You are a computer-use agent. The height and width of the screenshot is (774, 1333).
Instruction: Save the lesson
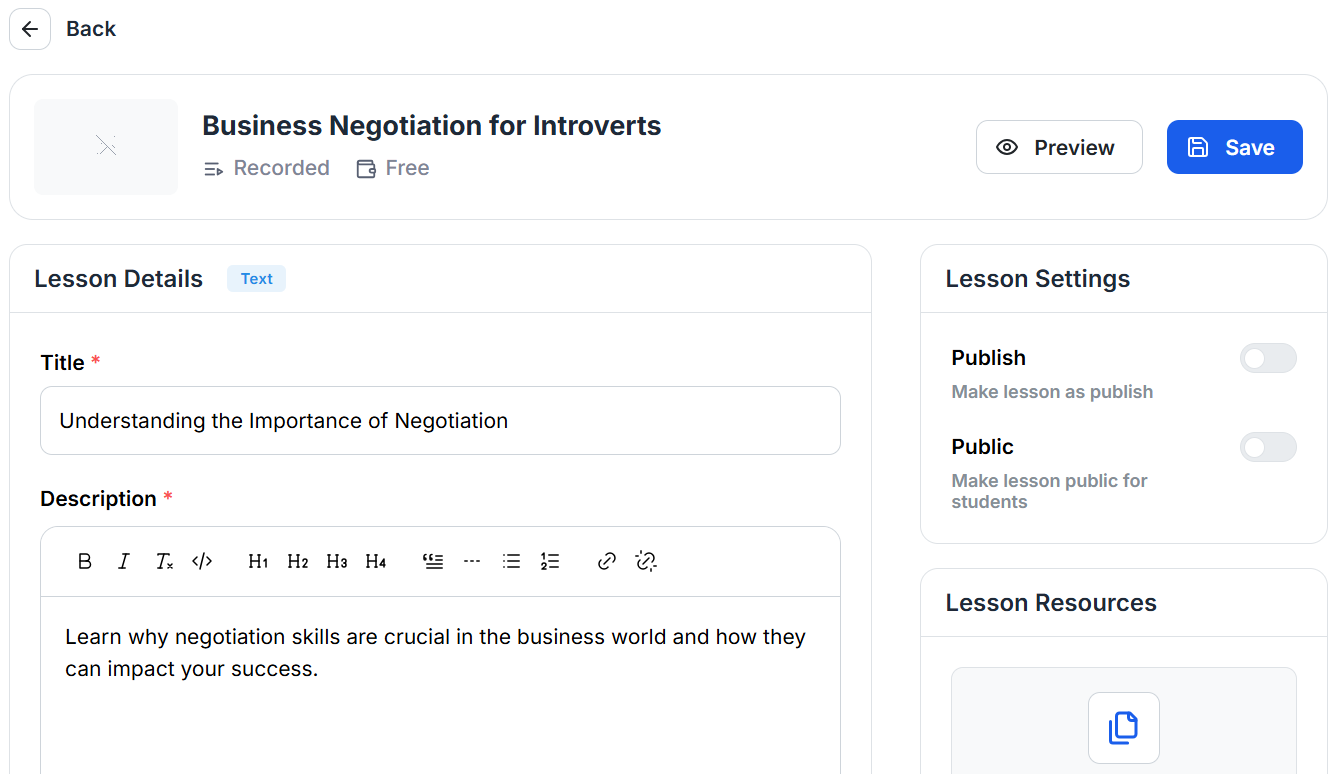pos(1235,147)
